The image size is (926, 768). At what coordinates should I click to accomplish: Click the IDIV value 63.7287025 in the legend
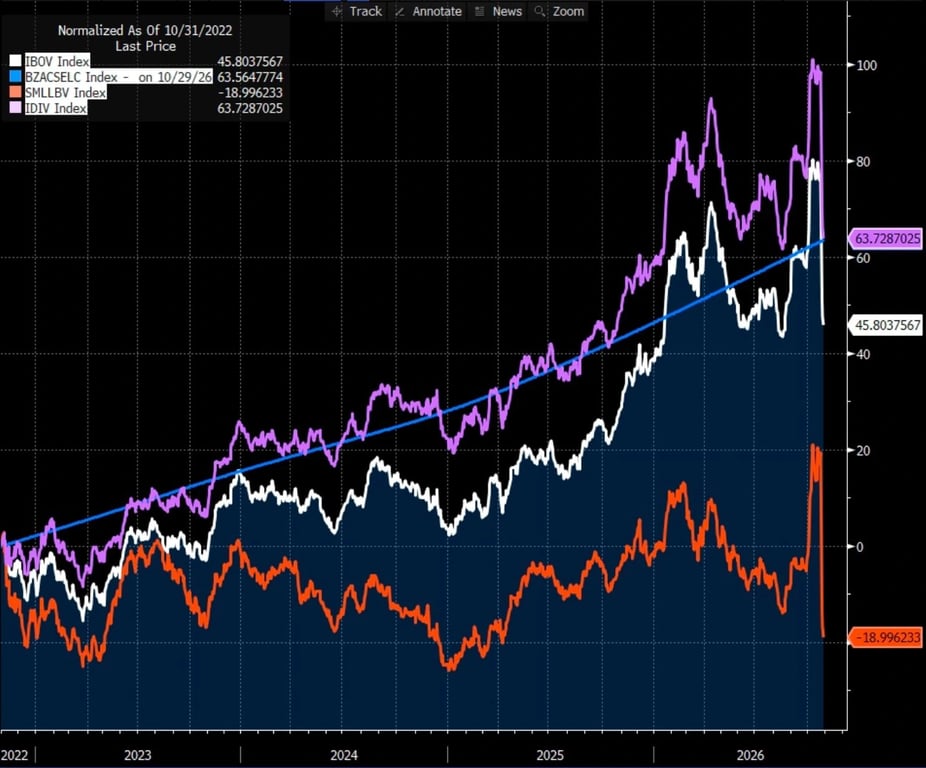(x=250, y=108)
